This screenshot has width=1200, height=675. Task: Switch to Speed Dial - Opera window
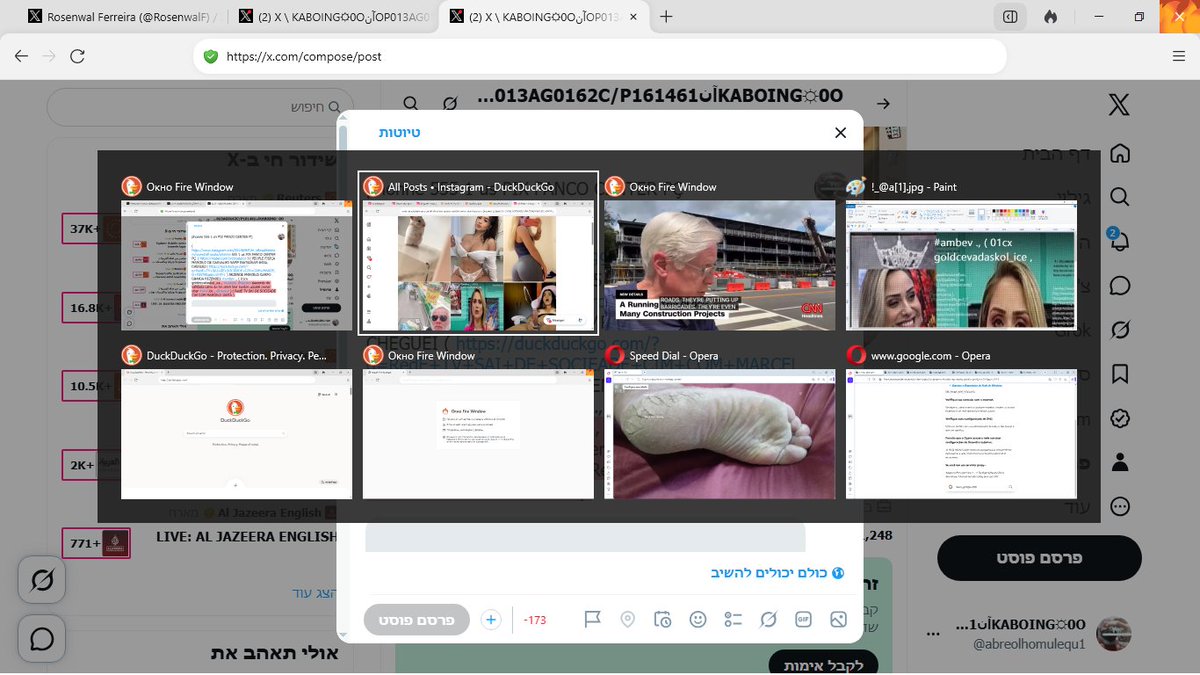tap(719, 422)
